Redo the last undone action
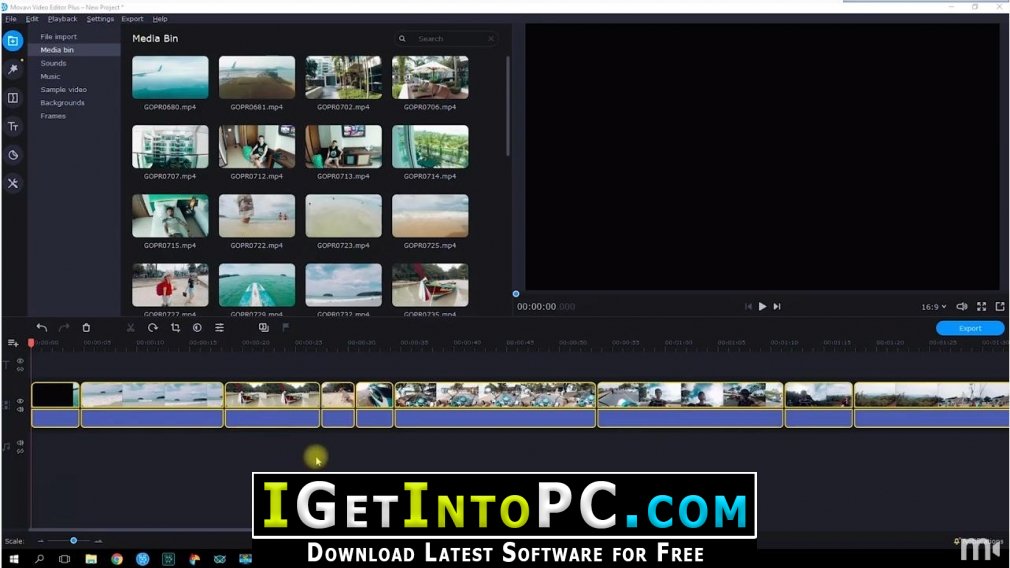 [64, 328]
